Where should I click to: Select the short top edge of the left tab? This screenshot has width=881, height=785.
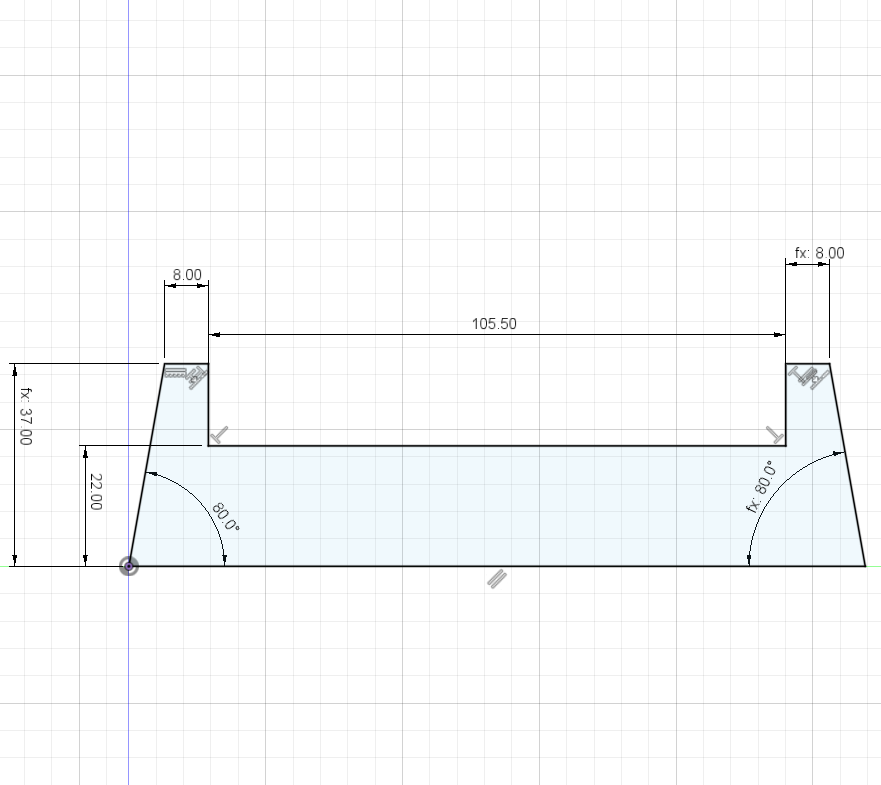[187, 364]
